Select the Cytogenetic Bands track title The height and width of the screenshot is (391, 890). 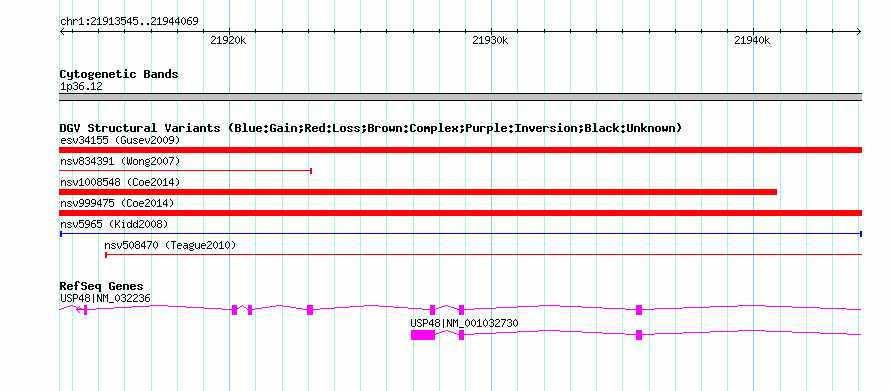(x=119, y=74)
